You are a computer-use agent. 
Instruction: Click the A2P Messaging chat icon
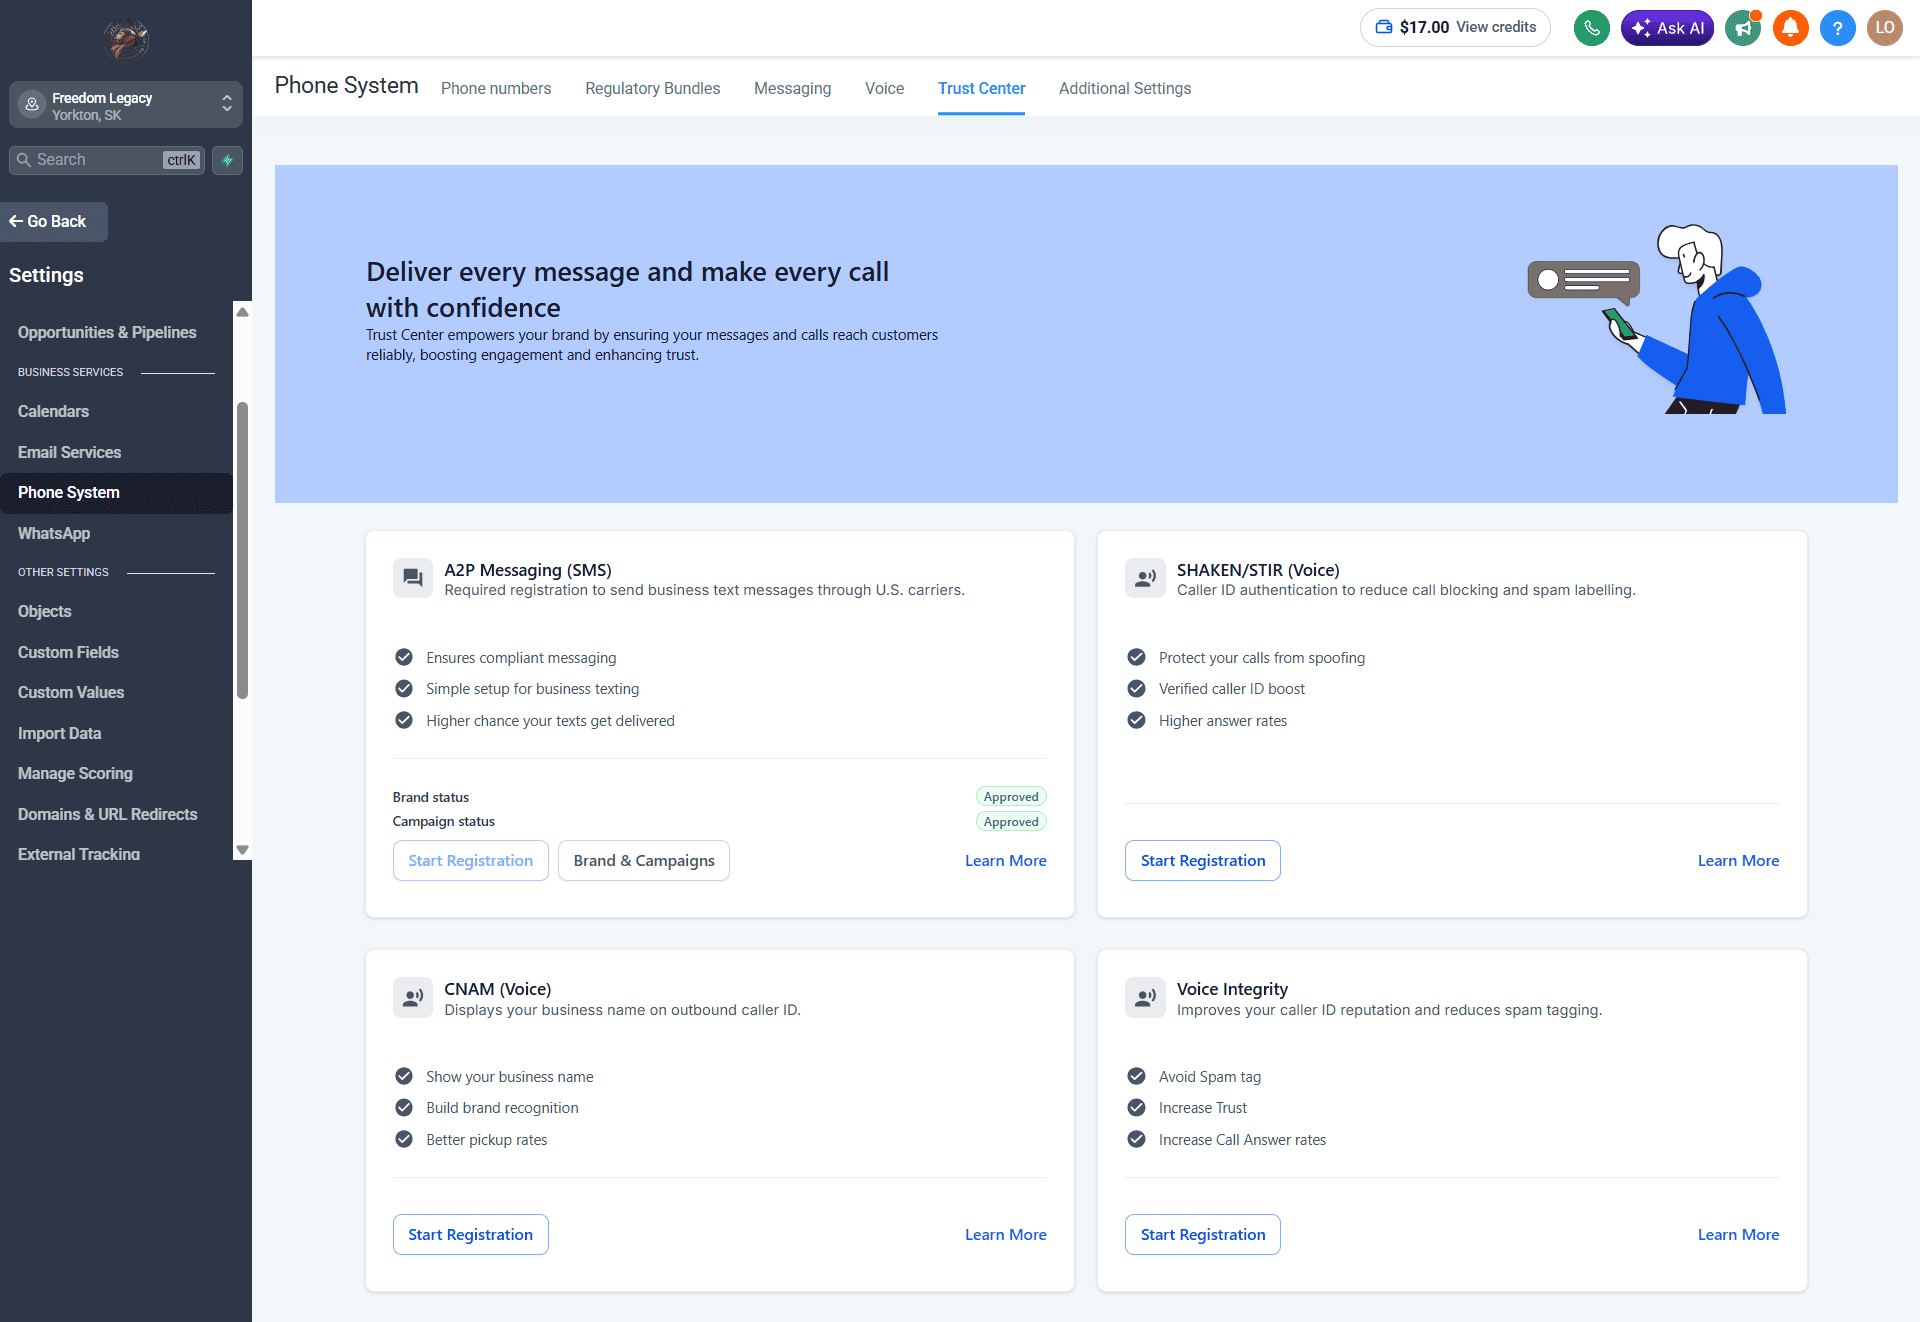point(412,578)
